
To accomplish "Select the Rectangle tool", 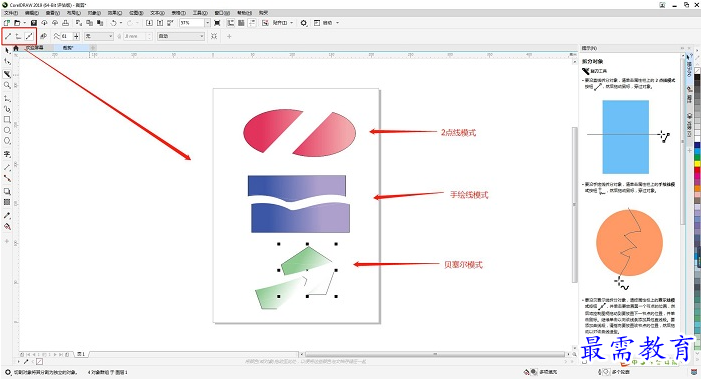I will [x=7, y=120].
